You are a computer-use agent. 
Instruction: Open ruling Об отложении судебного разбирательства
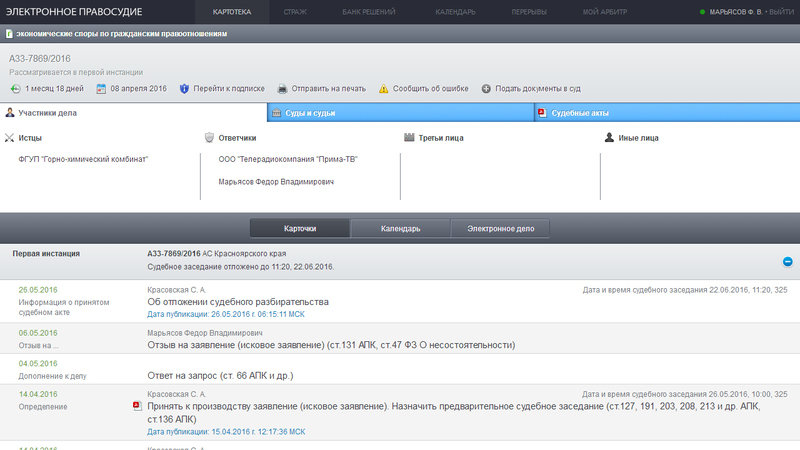238,302
